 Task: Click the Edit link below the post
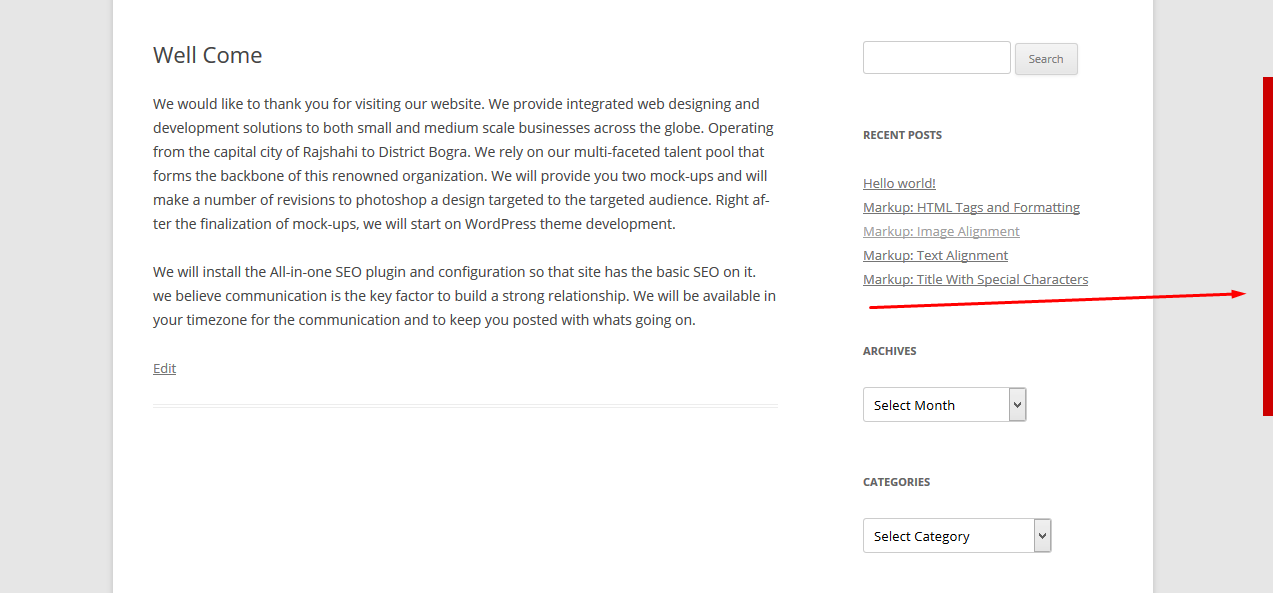[x=164, y=368]
